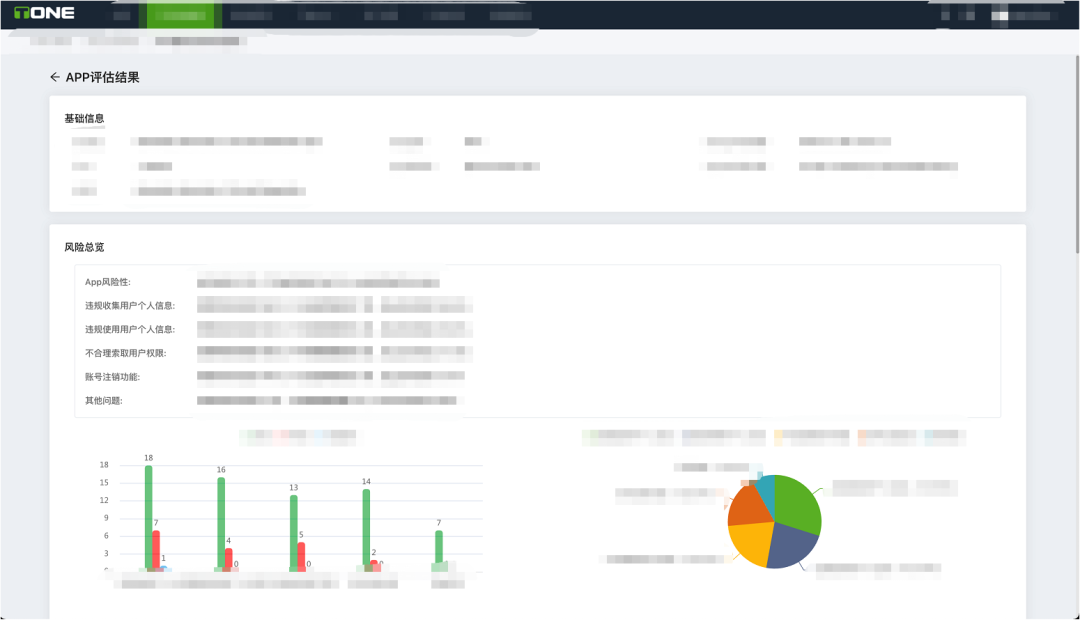Click the 其他问题 label
Image resolution: width=1080 pixels, height=622 pixels.
click(103, 401)
